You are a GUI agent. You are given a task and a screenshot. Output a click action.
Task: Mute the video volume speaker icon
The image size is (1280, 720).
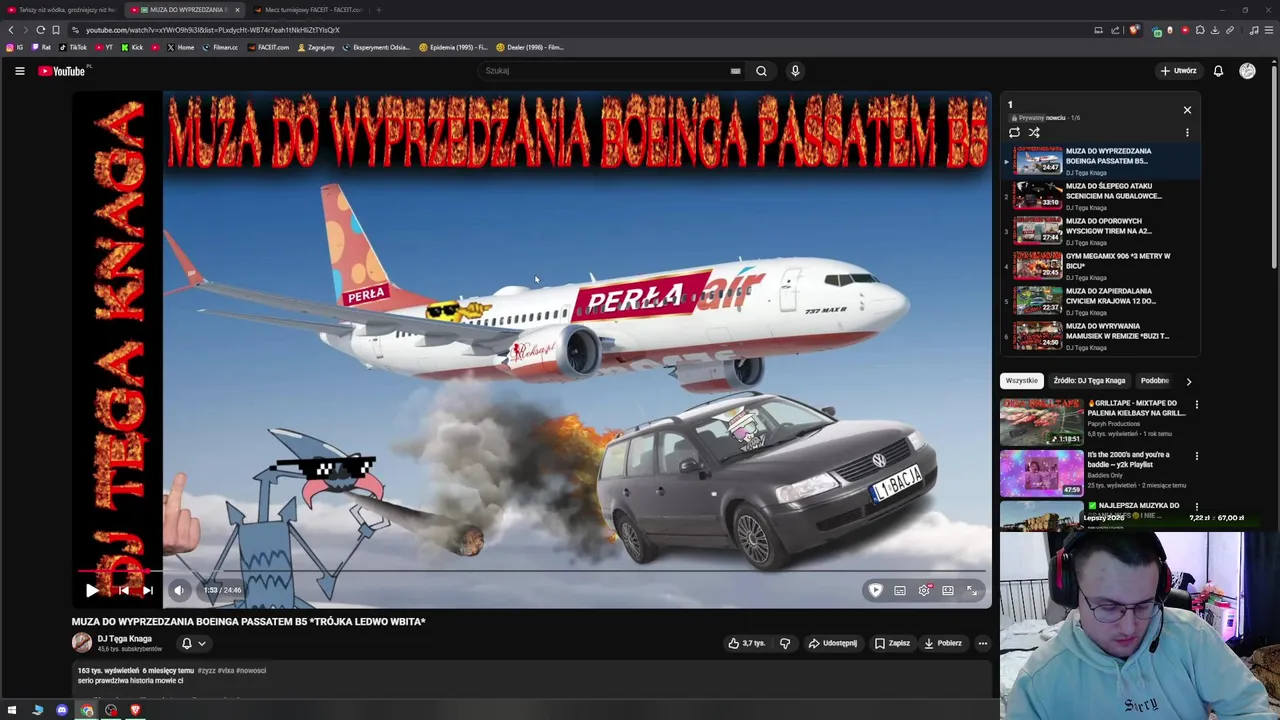pos(179,591)
